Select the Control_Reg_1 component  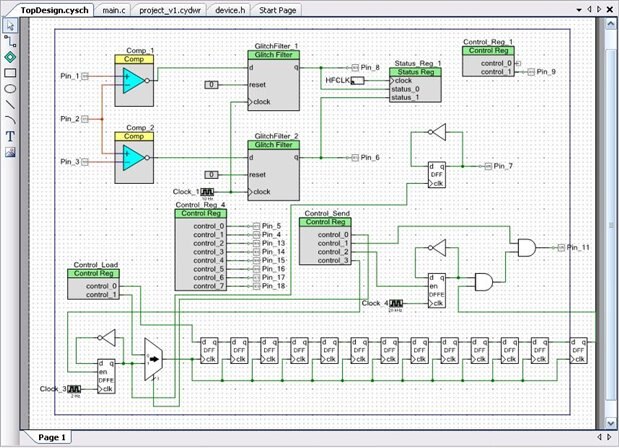[x=488, y=61]
